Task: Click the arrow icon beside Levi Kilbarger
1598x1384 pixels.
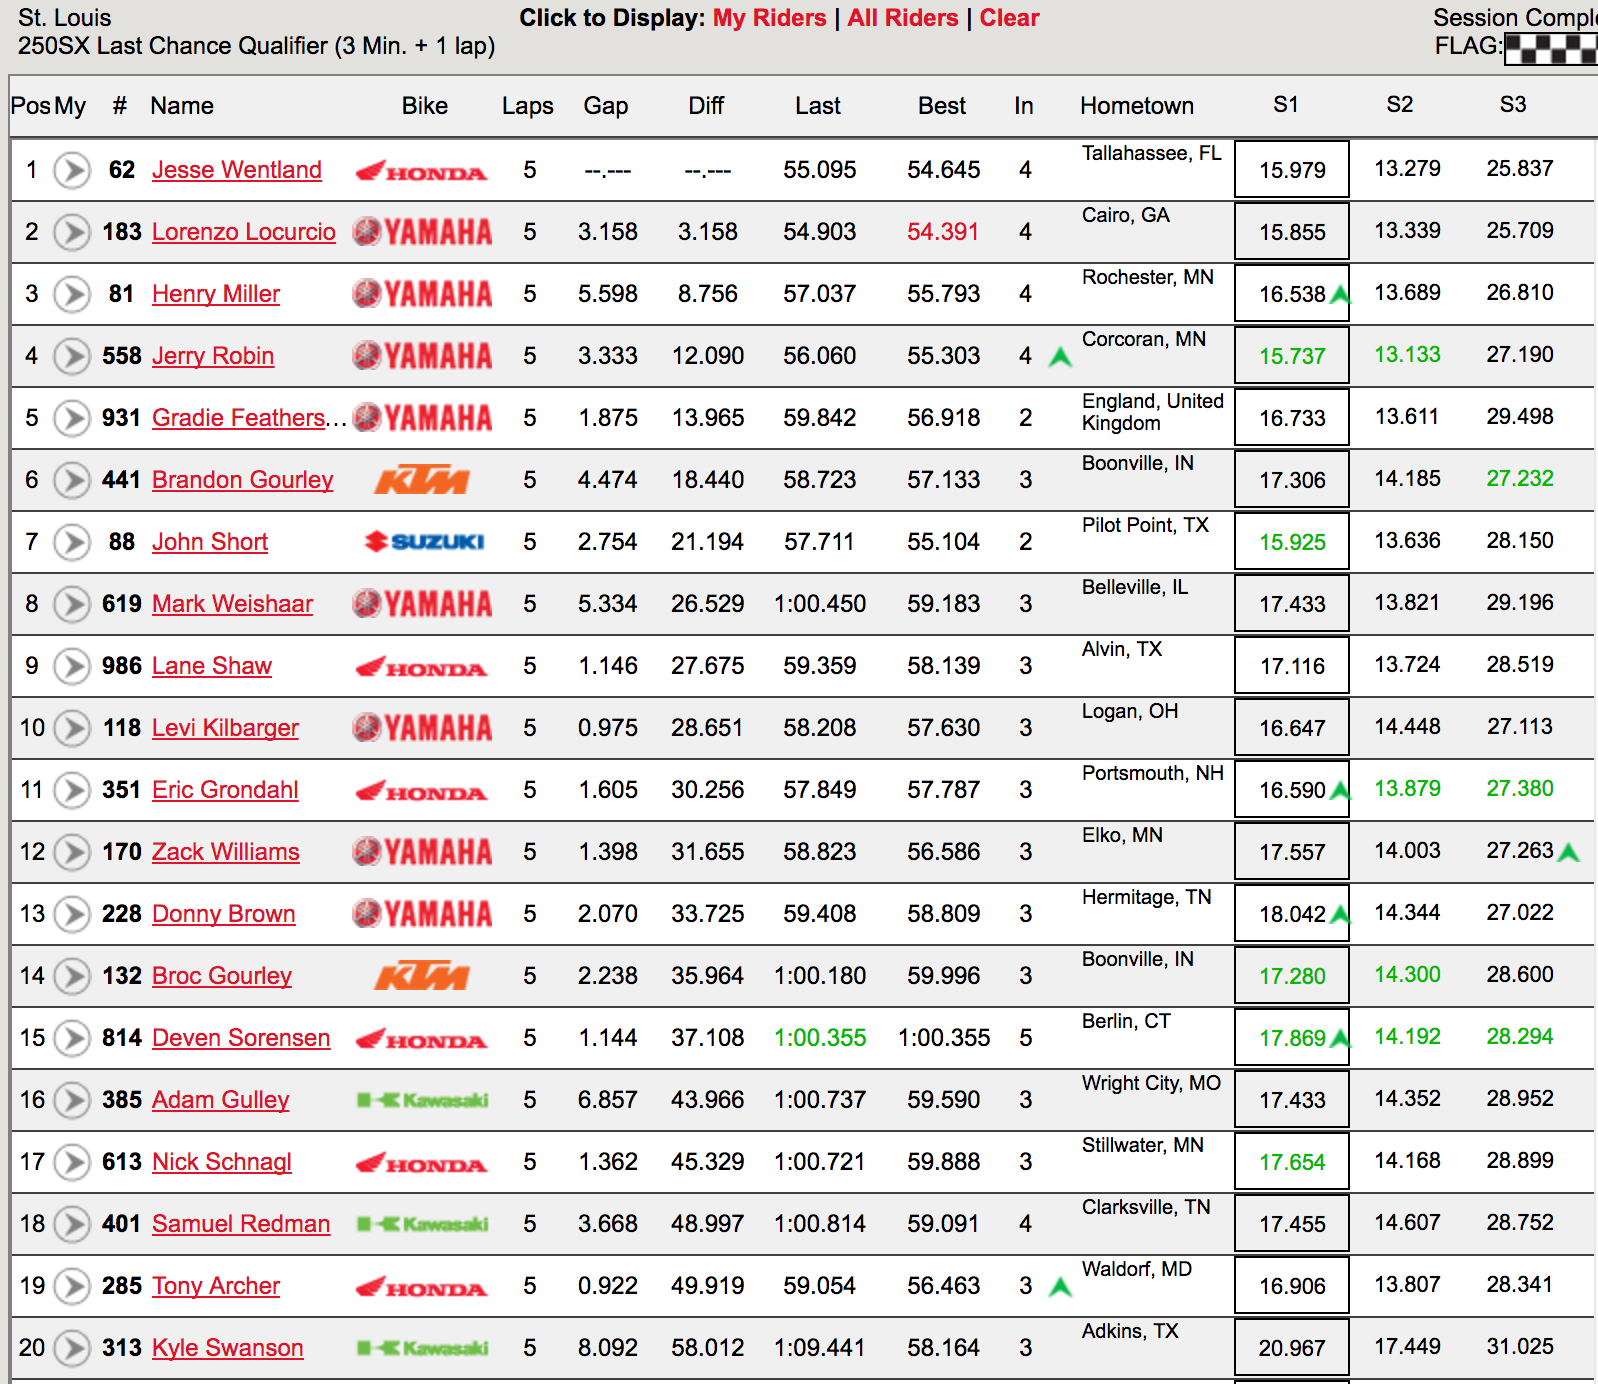Action: [72, 728]
